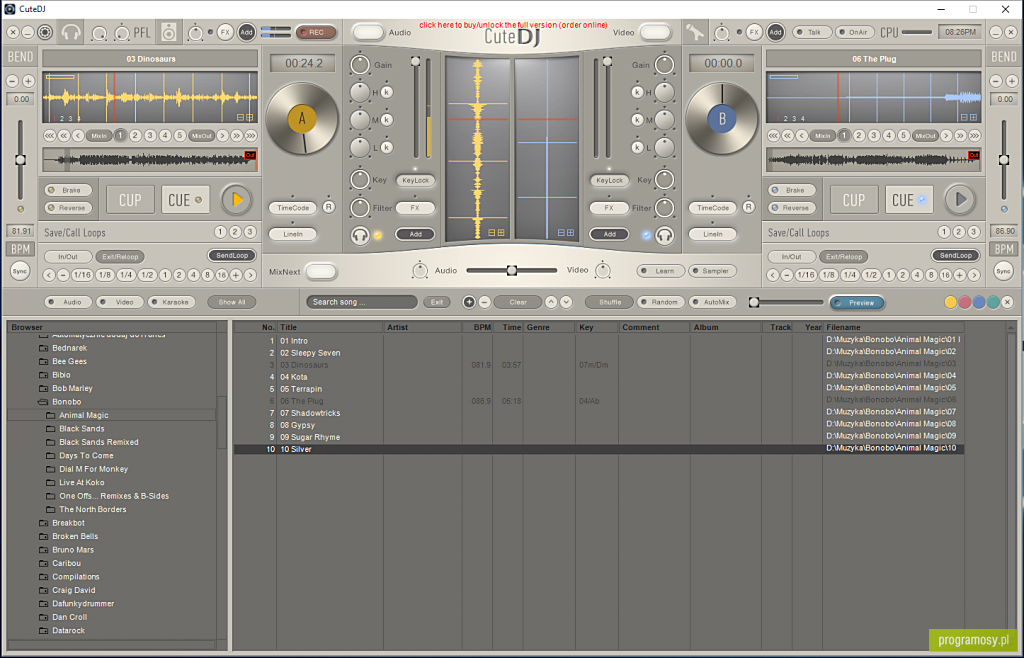The image size is (1024, 658).
Task: Expand the Caribou folder
Action: pos(43,563)
